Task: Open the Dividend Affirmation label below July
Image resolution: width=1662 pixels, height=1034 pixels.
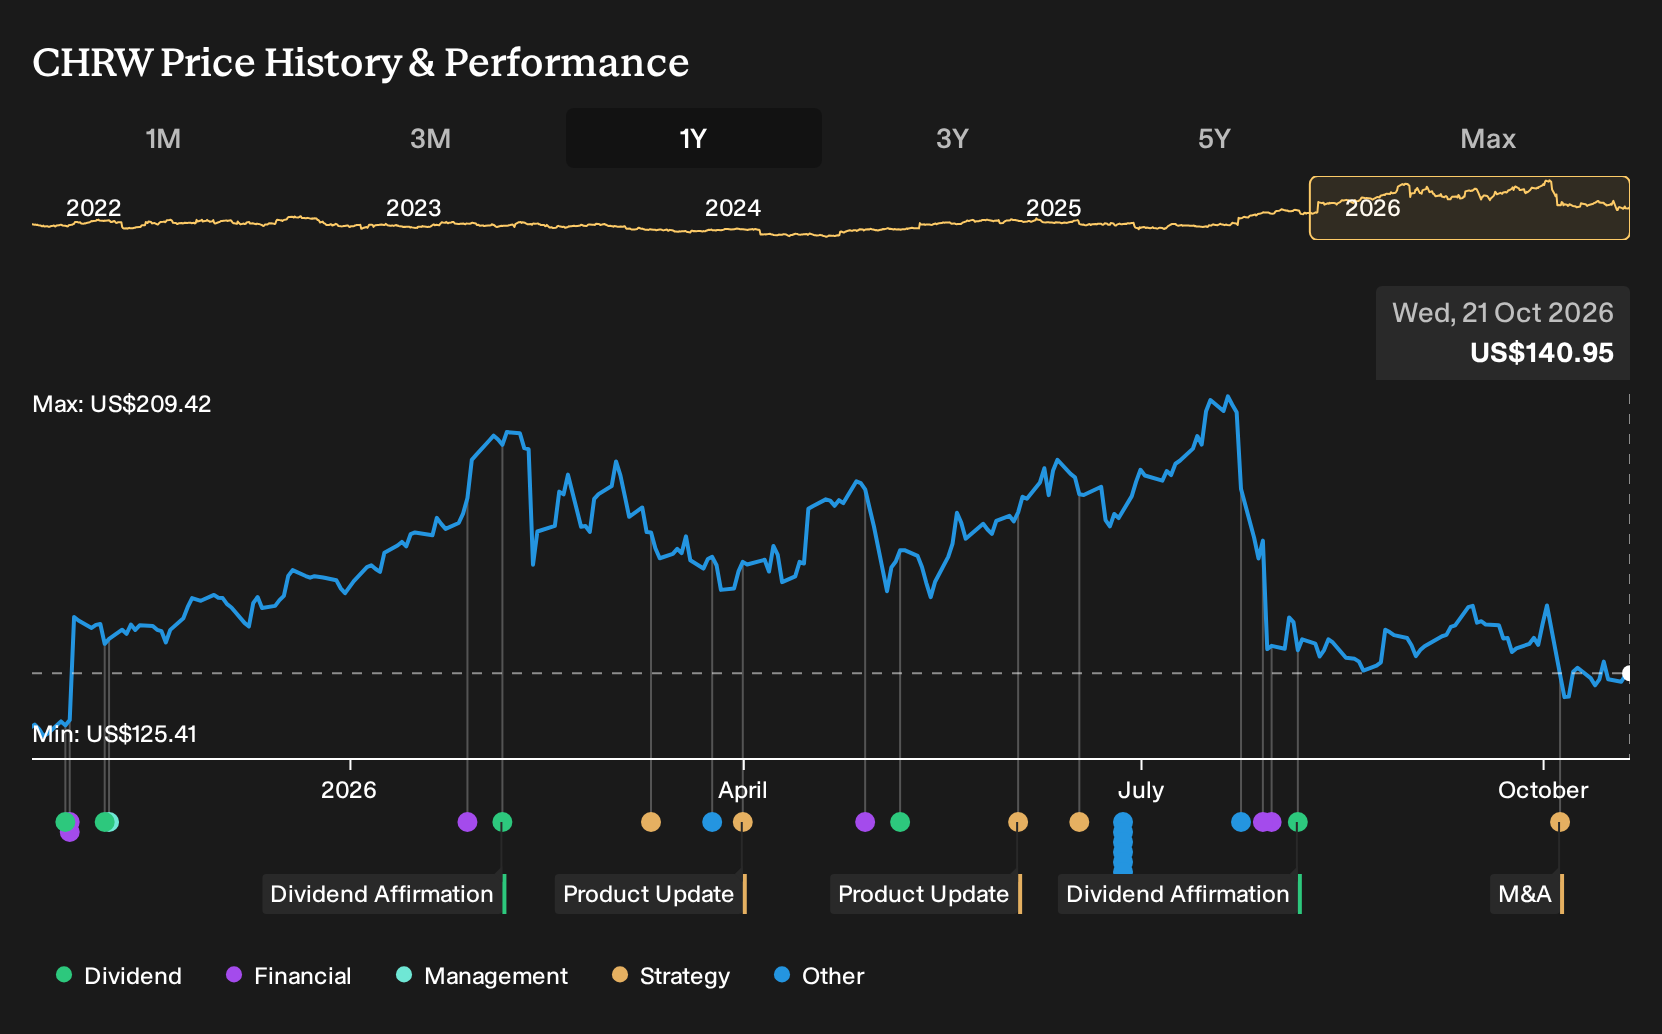Action: point(1180,894)
